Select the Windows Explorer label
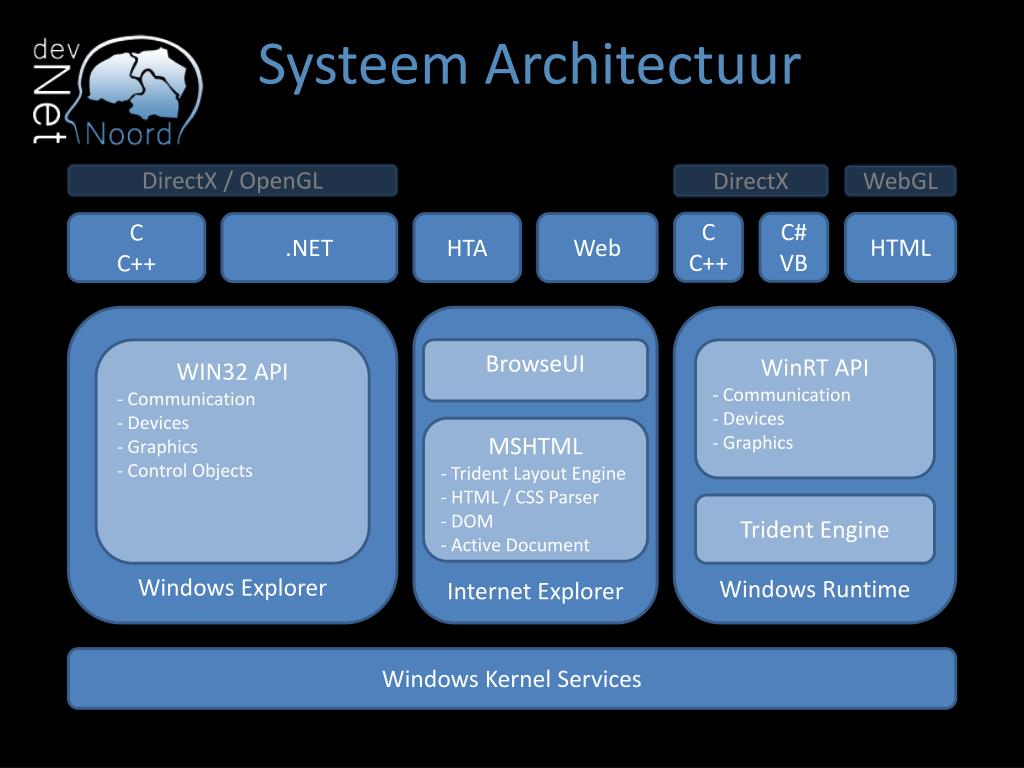 232,588
